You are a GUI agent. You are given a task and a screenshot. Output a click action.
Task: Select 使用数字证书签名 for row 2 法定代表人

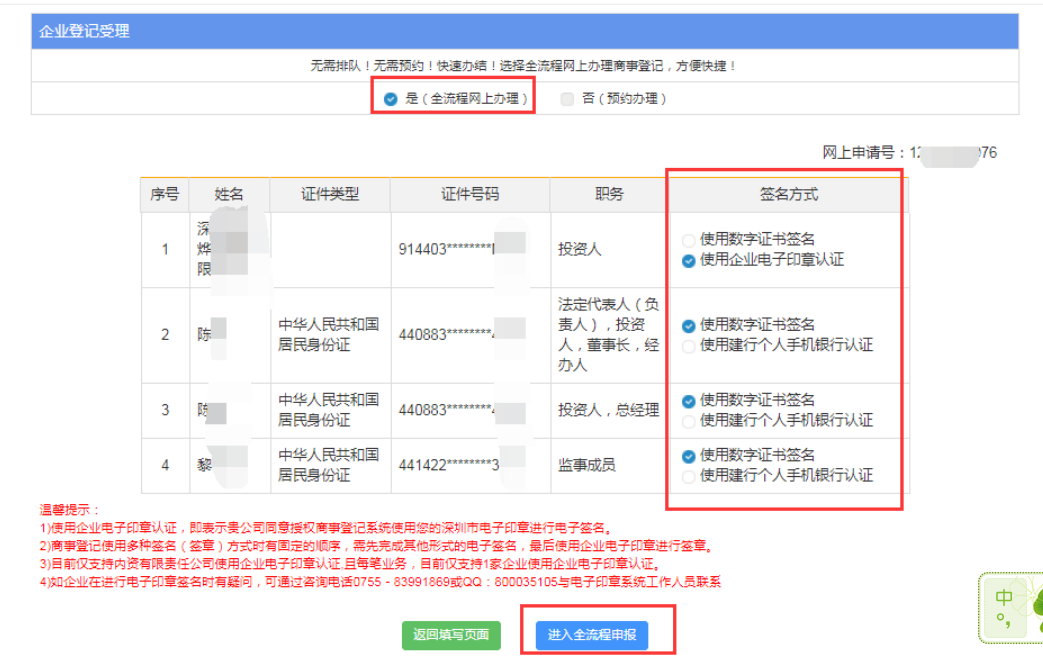(688, 325)
